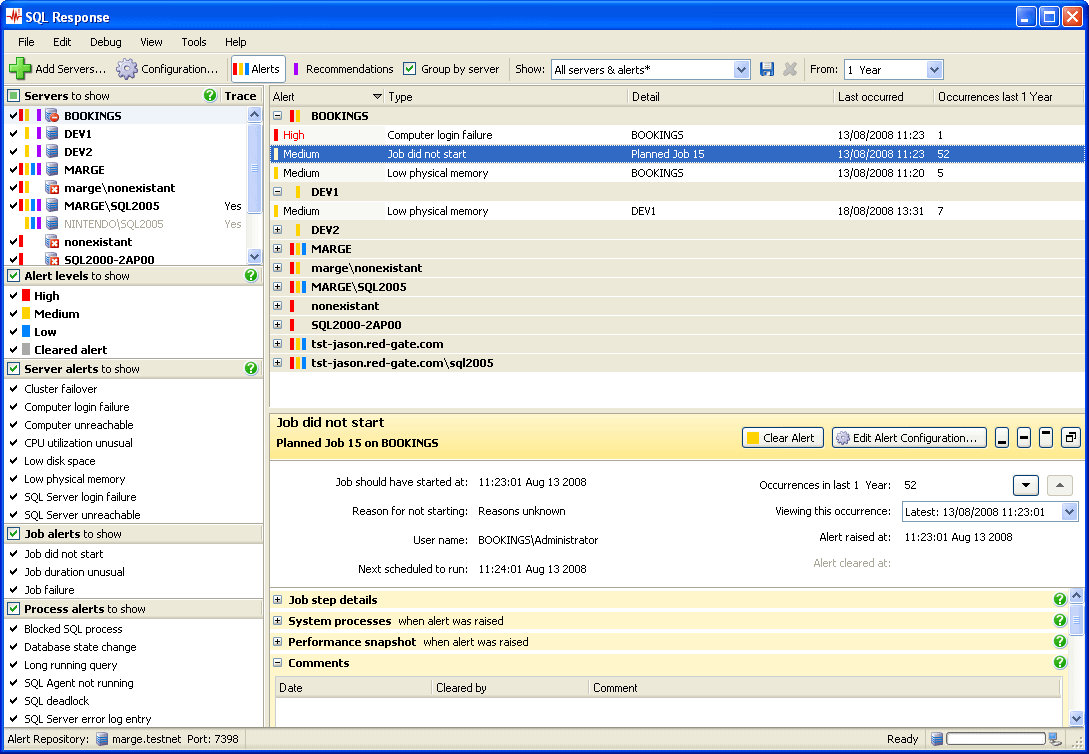Maximize the alert details pane
The height and width of the screenshot is (754, 1089).
pos(1046,438)
